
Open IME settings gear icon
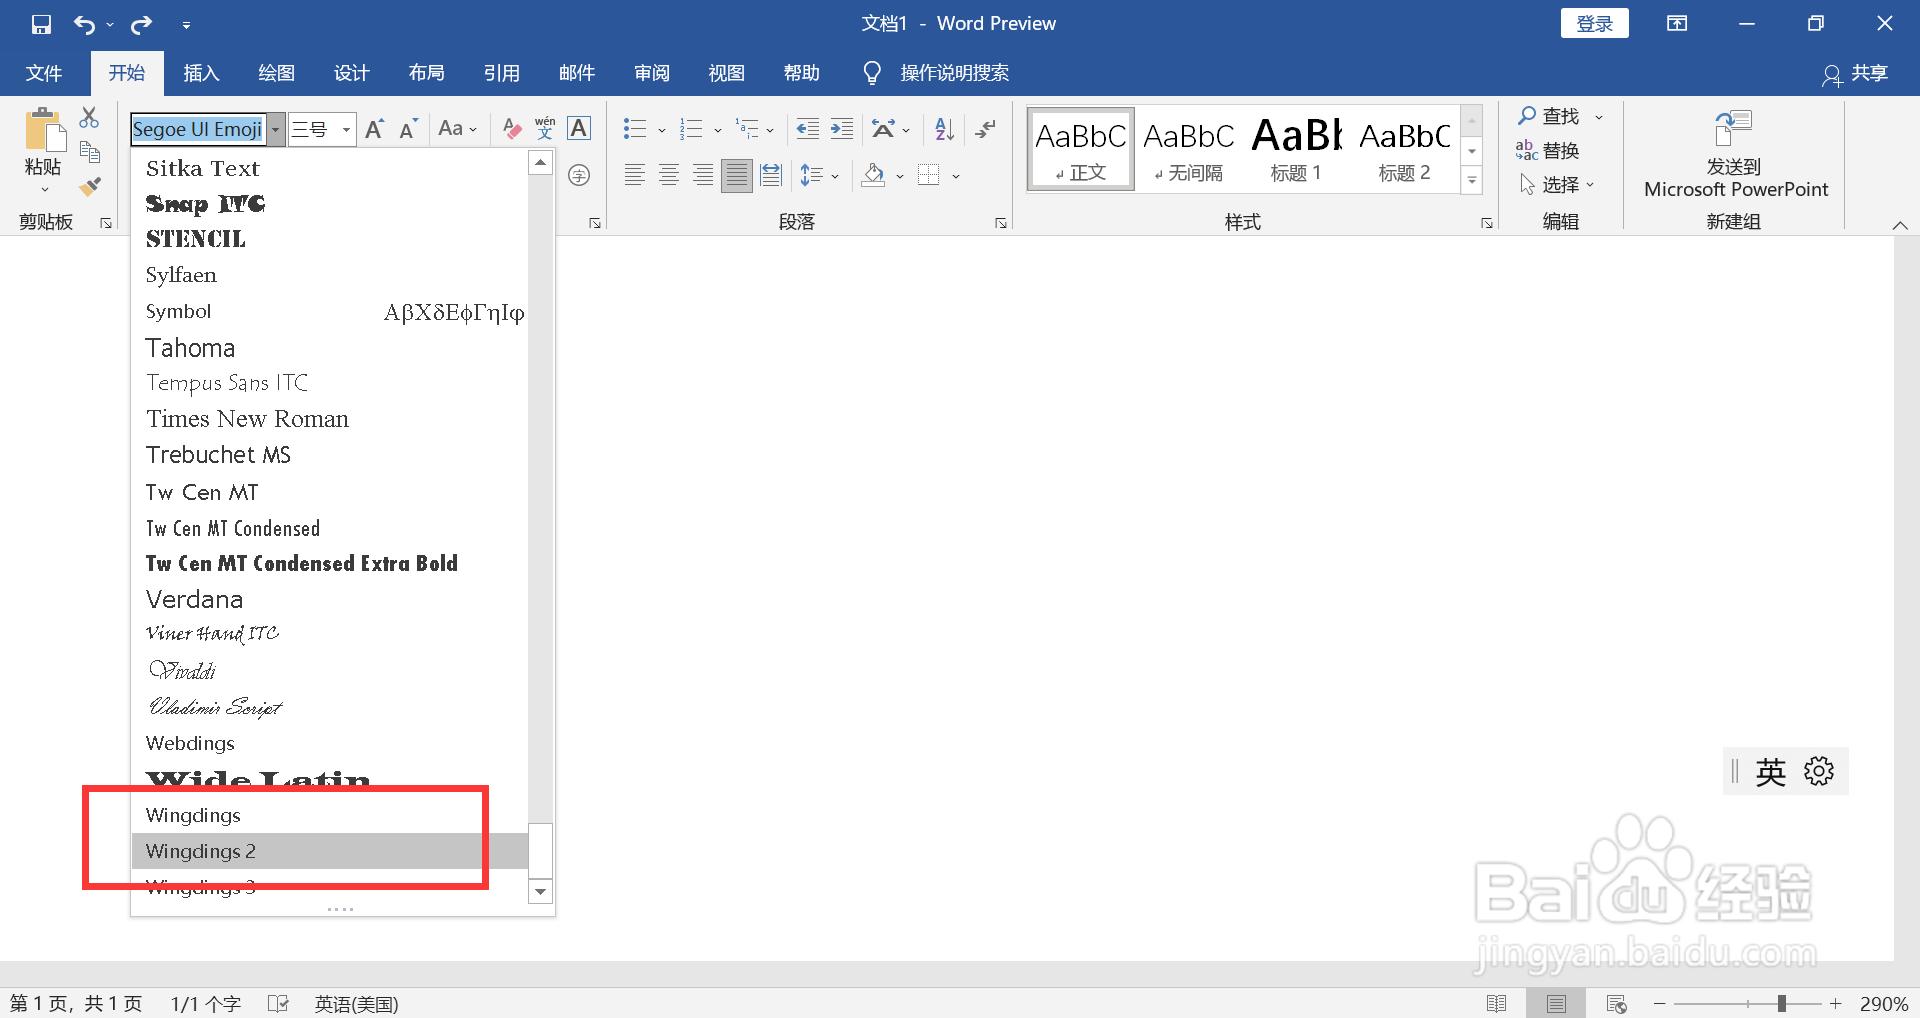(x=1819, y=771)
